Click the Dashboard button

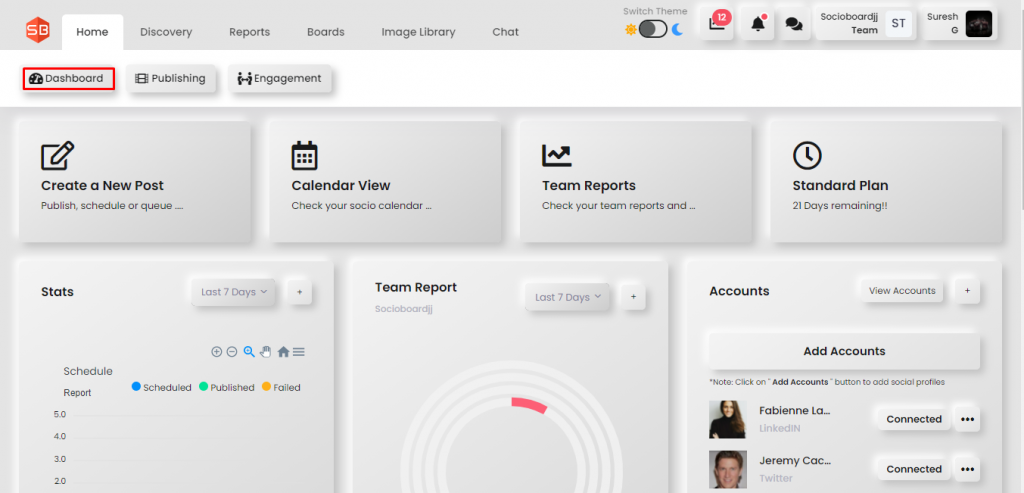pyautogui.click(x=69, y=78)
